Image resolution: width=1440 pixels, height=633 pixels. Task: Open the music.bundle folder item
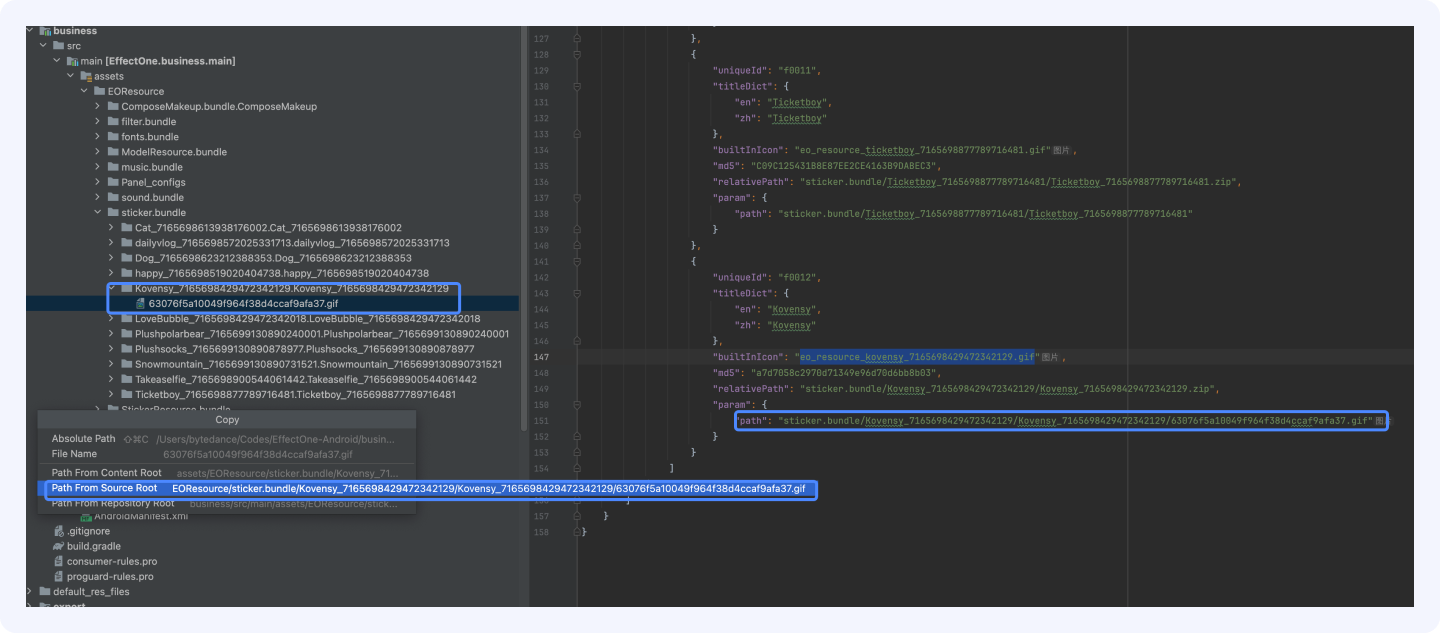[x=151, y=167]
